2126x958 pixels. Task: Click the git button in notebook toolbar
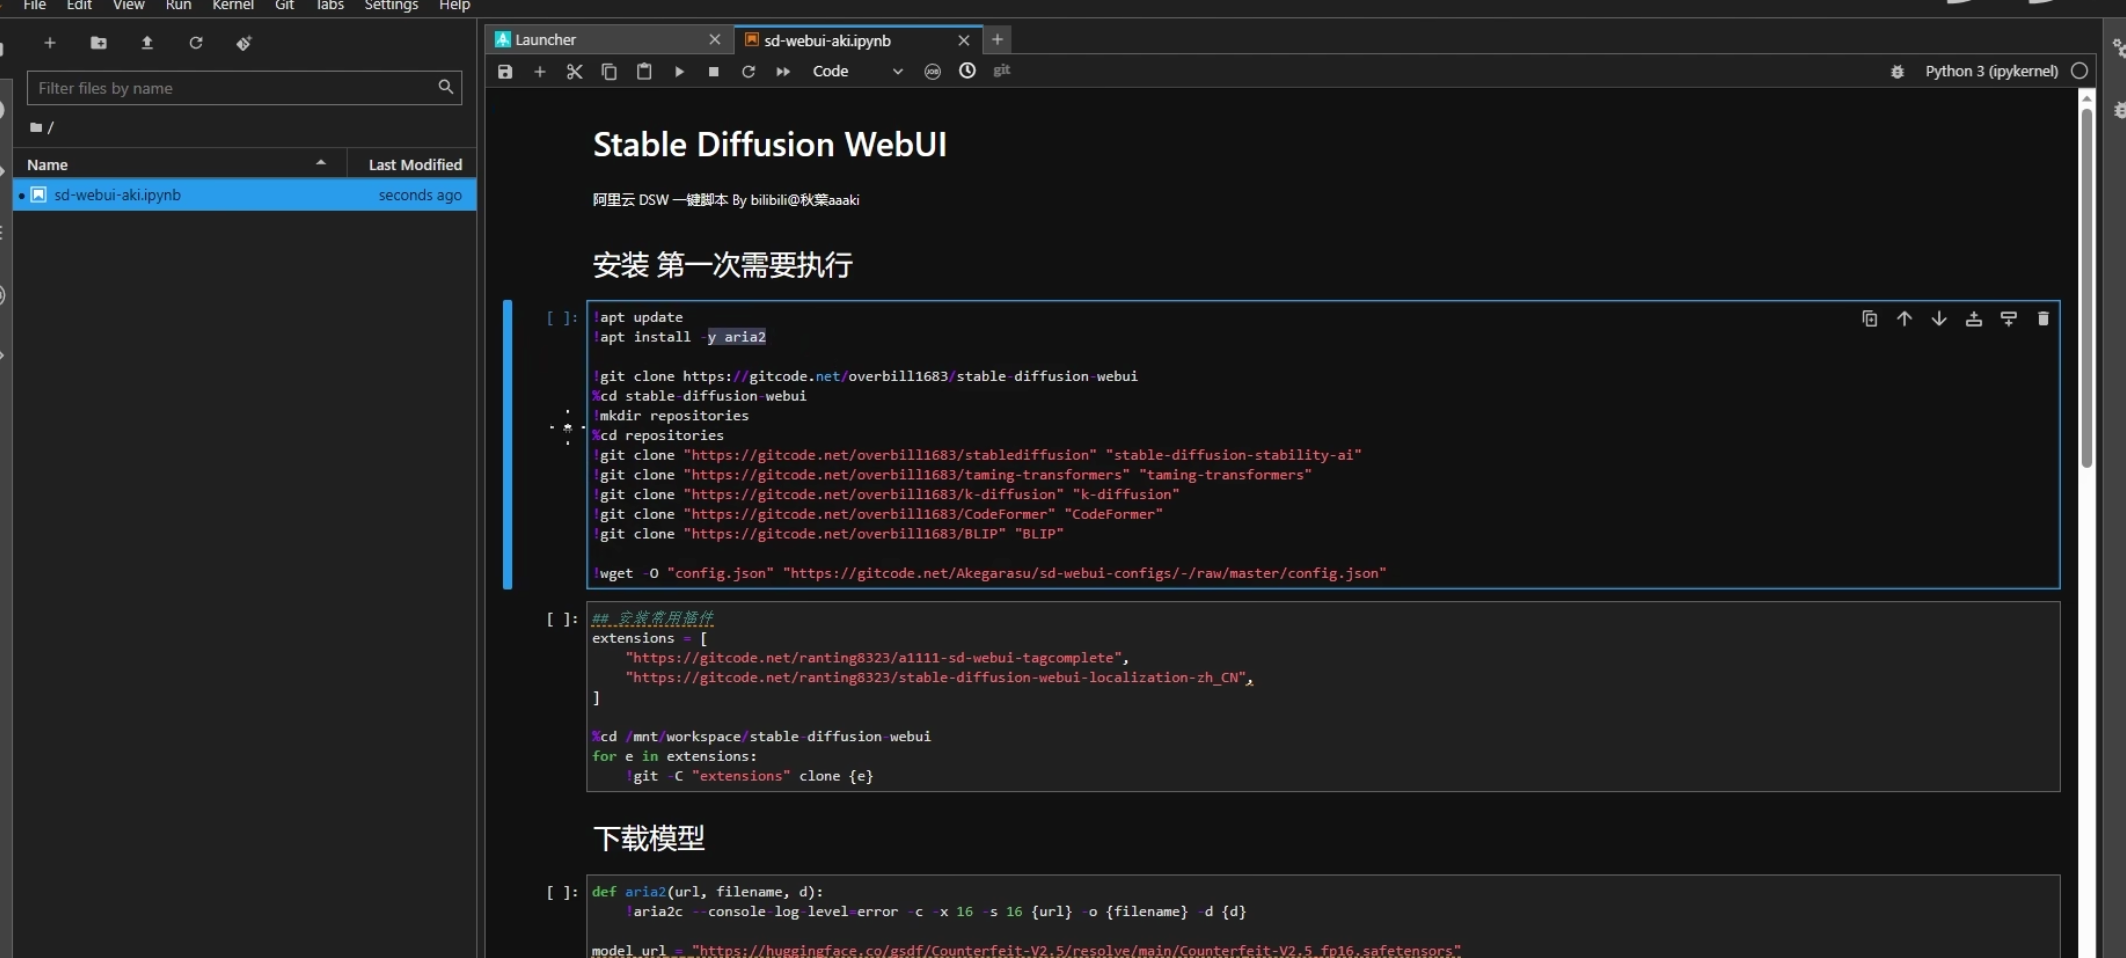click(x=1002, y=70)
